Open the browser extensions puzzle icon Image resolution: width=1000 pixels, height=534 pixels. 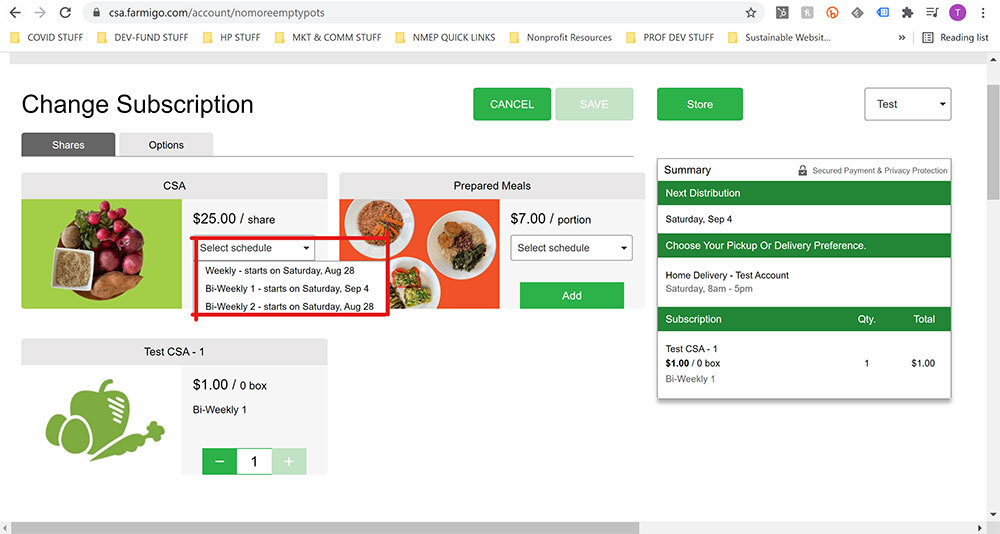coord(907,12)
